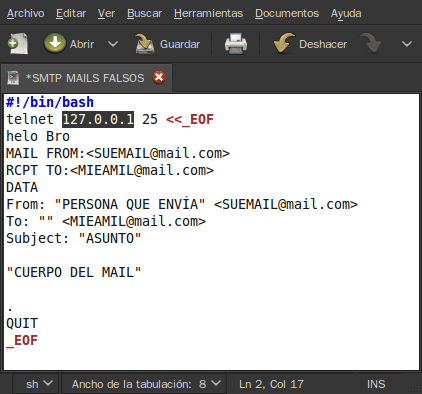Click the word telnet in line two
422x394 pixels.
coord(30,119)
